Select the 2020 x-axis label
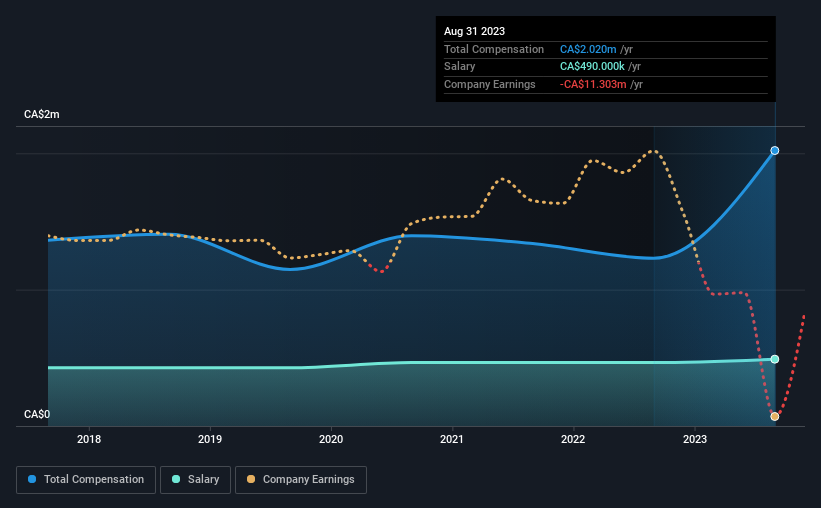The width and height of the screenshot is (821, 508). point(331,439)
